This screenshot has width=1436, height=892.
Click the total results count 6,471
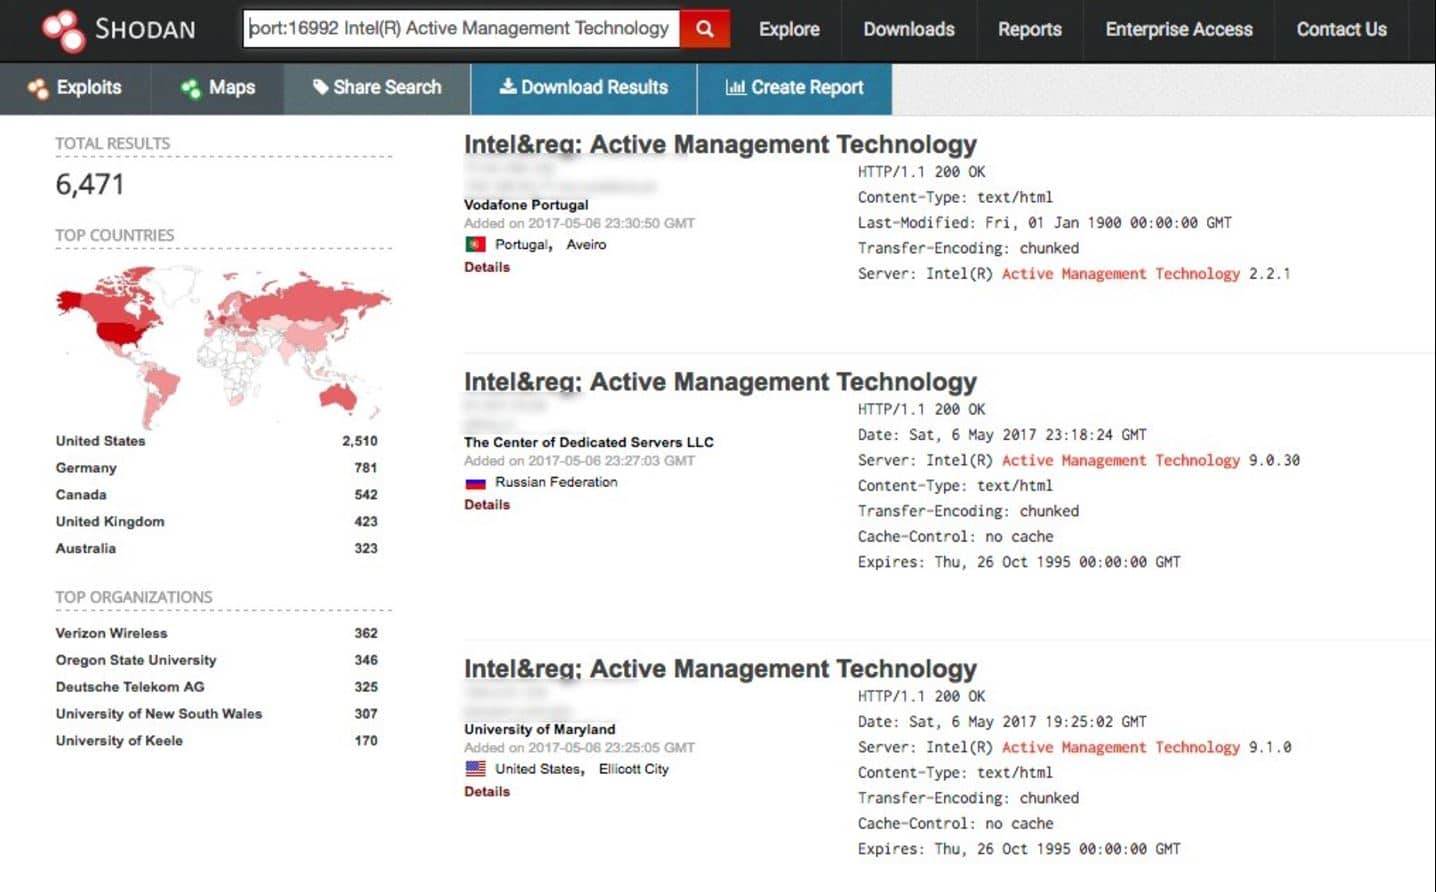90,185
